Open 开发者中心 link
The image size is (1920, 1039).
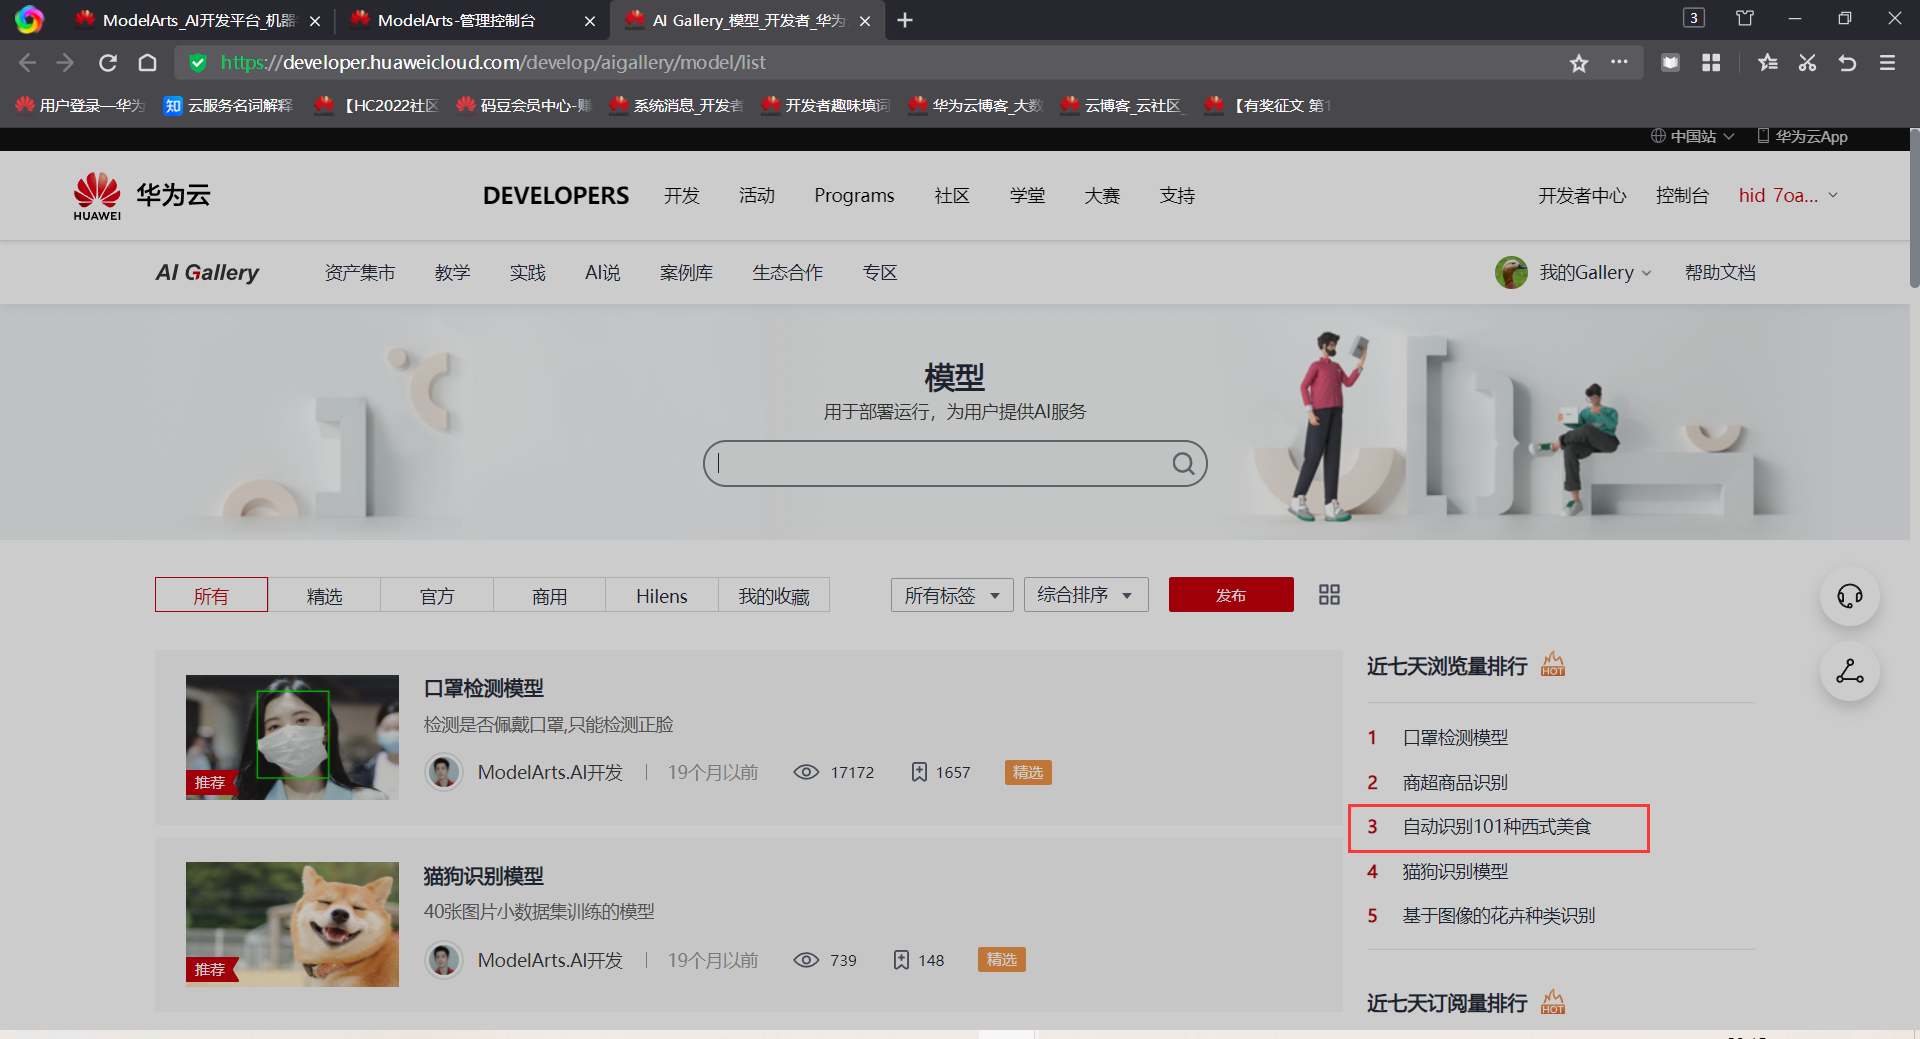coord(1582,195)
